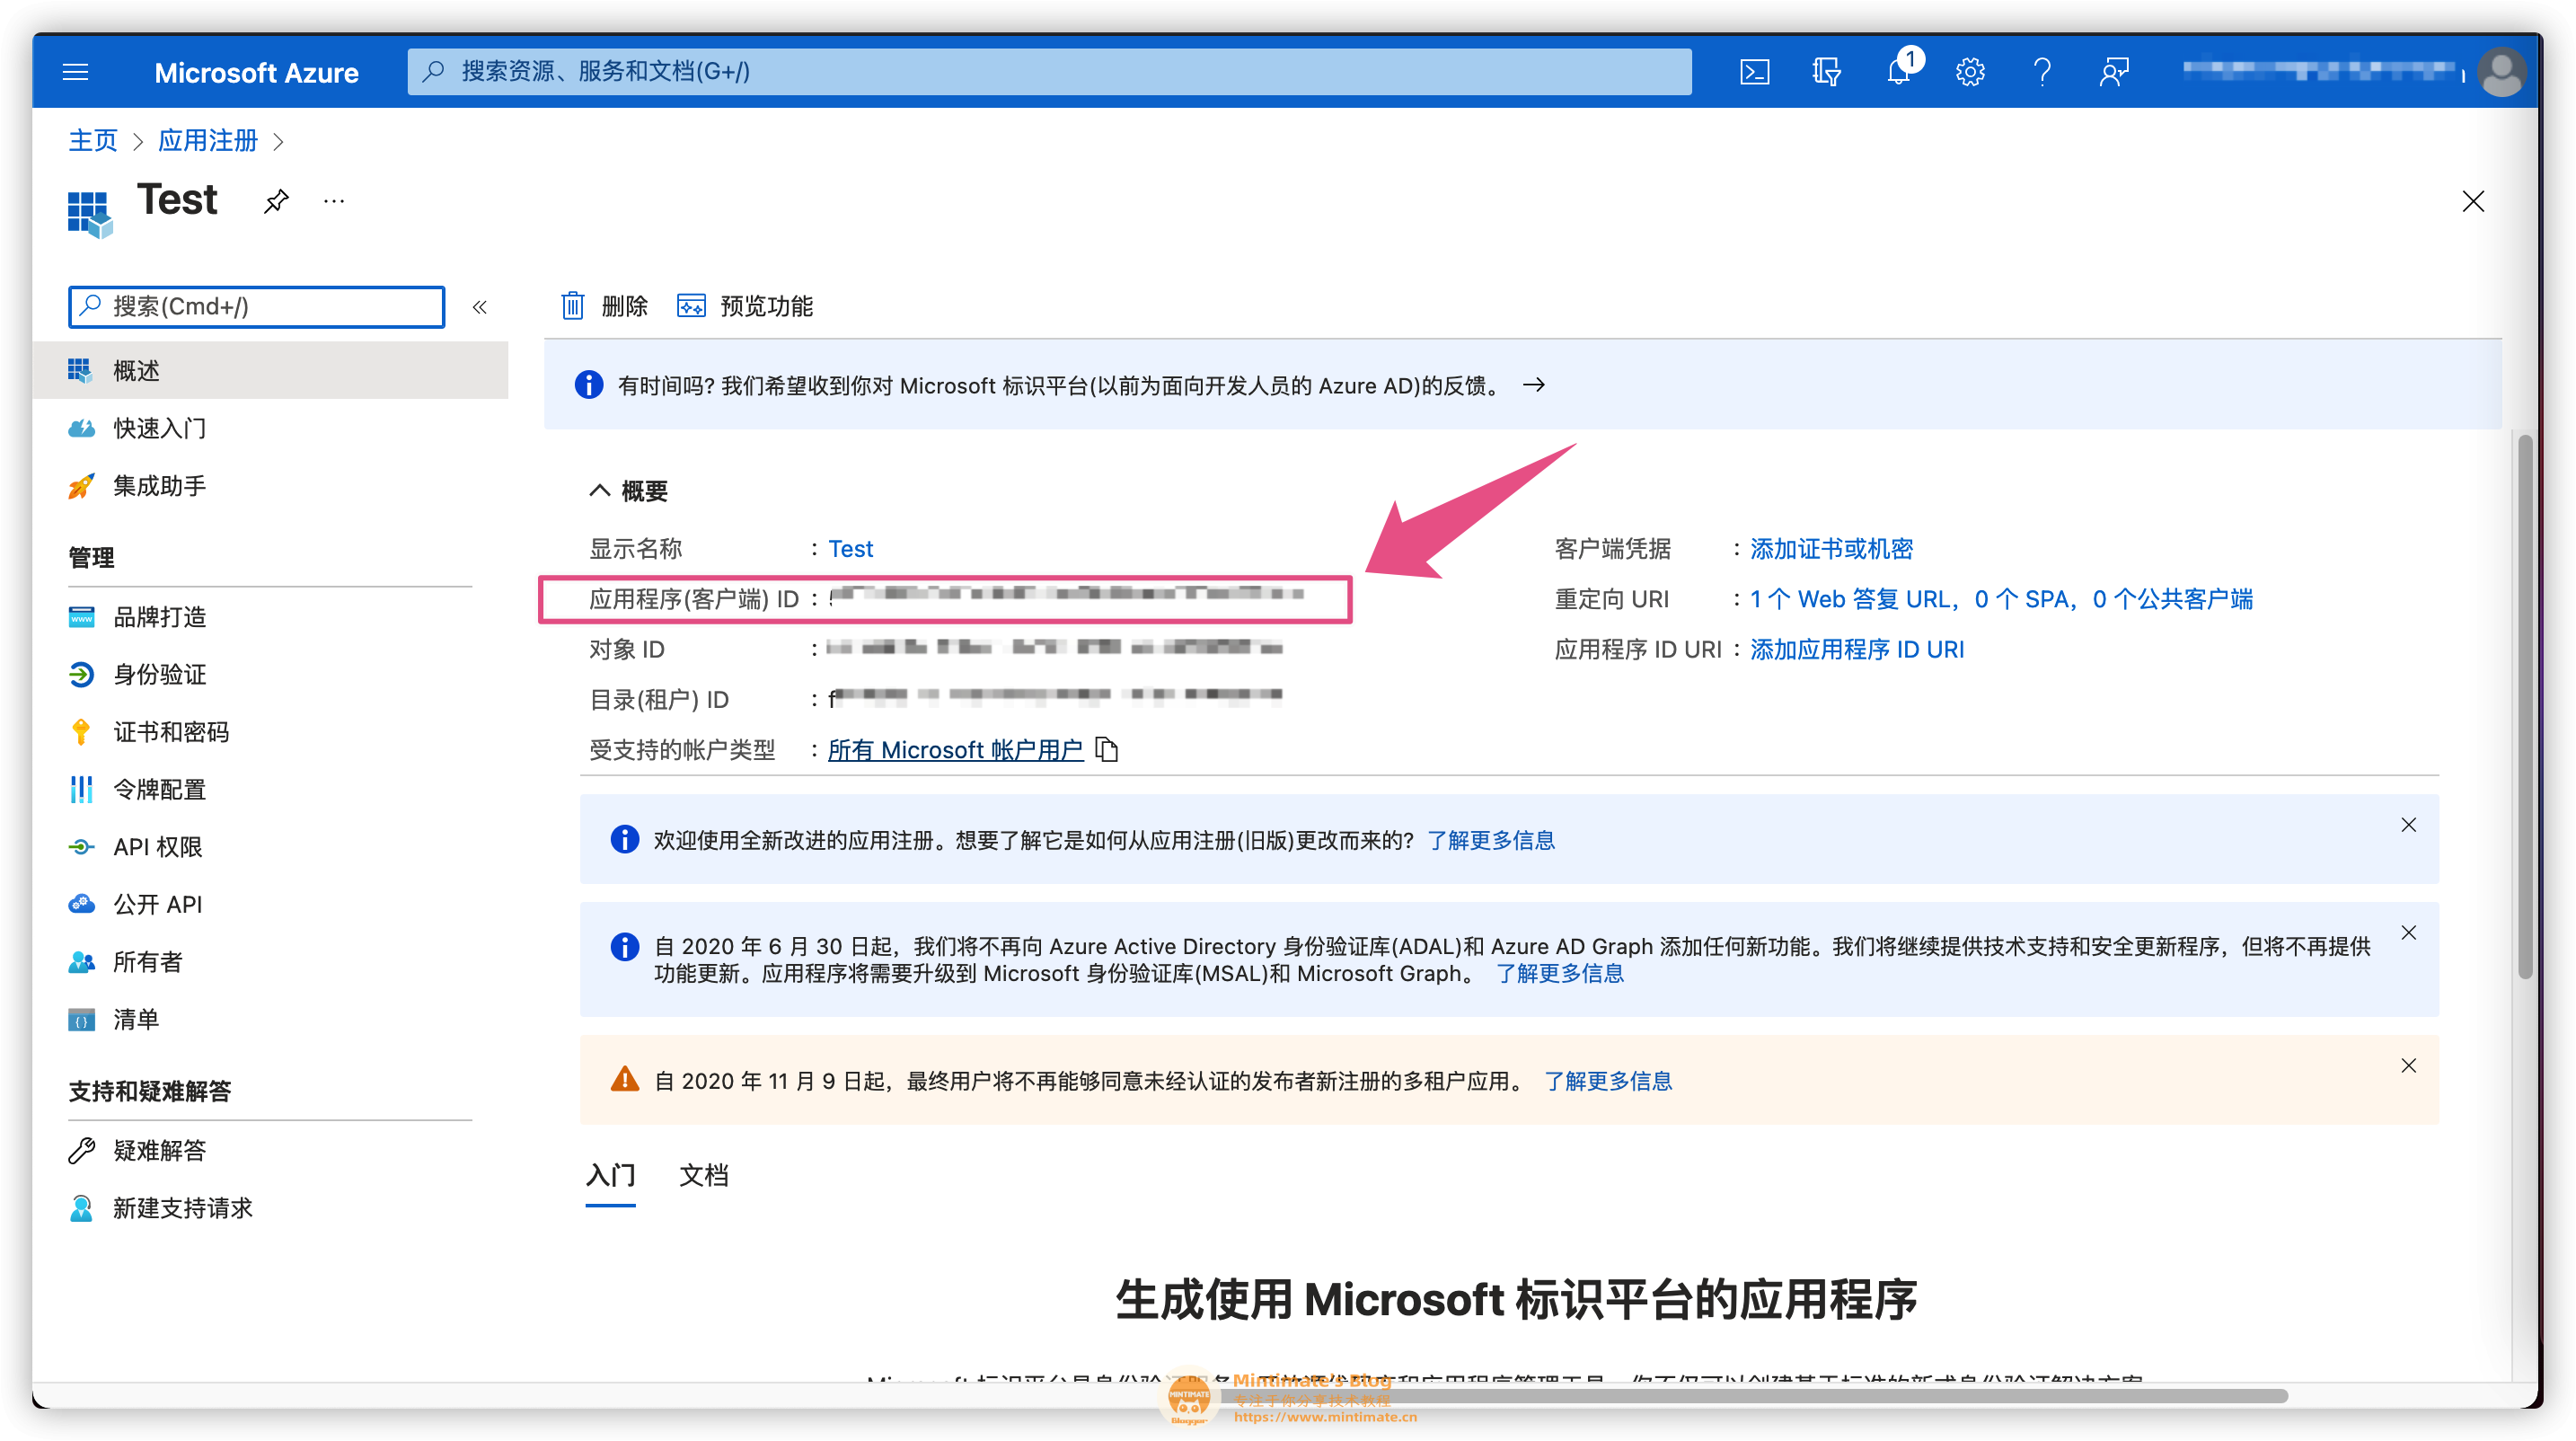
Task: Open 预览功能 from the toolbar
Action: [x=745, y=306]
